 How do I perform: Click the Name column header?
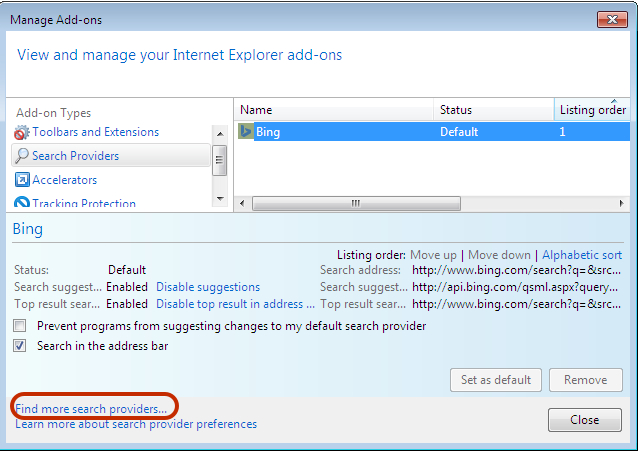click(x=334, y=110)
